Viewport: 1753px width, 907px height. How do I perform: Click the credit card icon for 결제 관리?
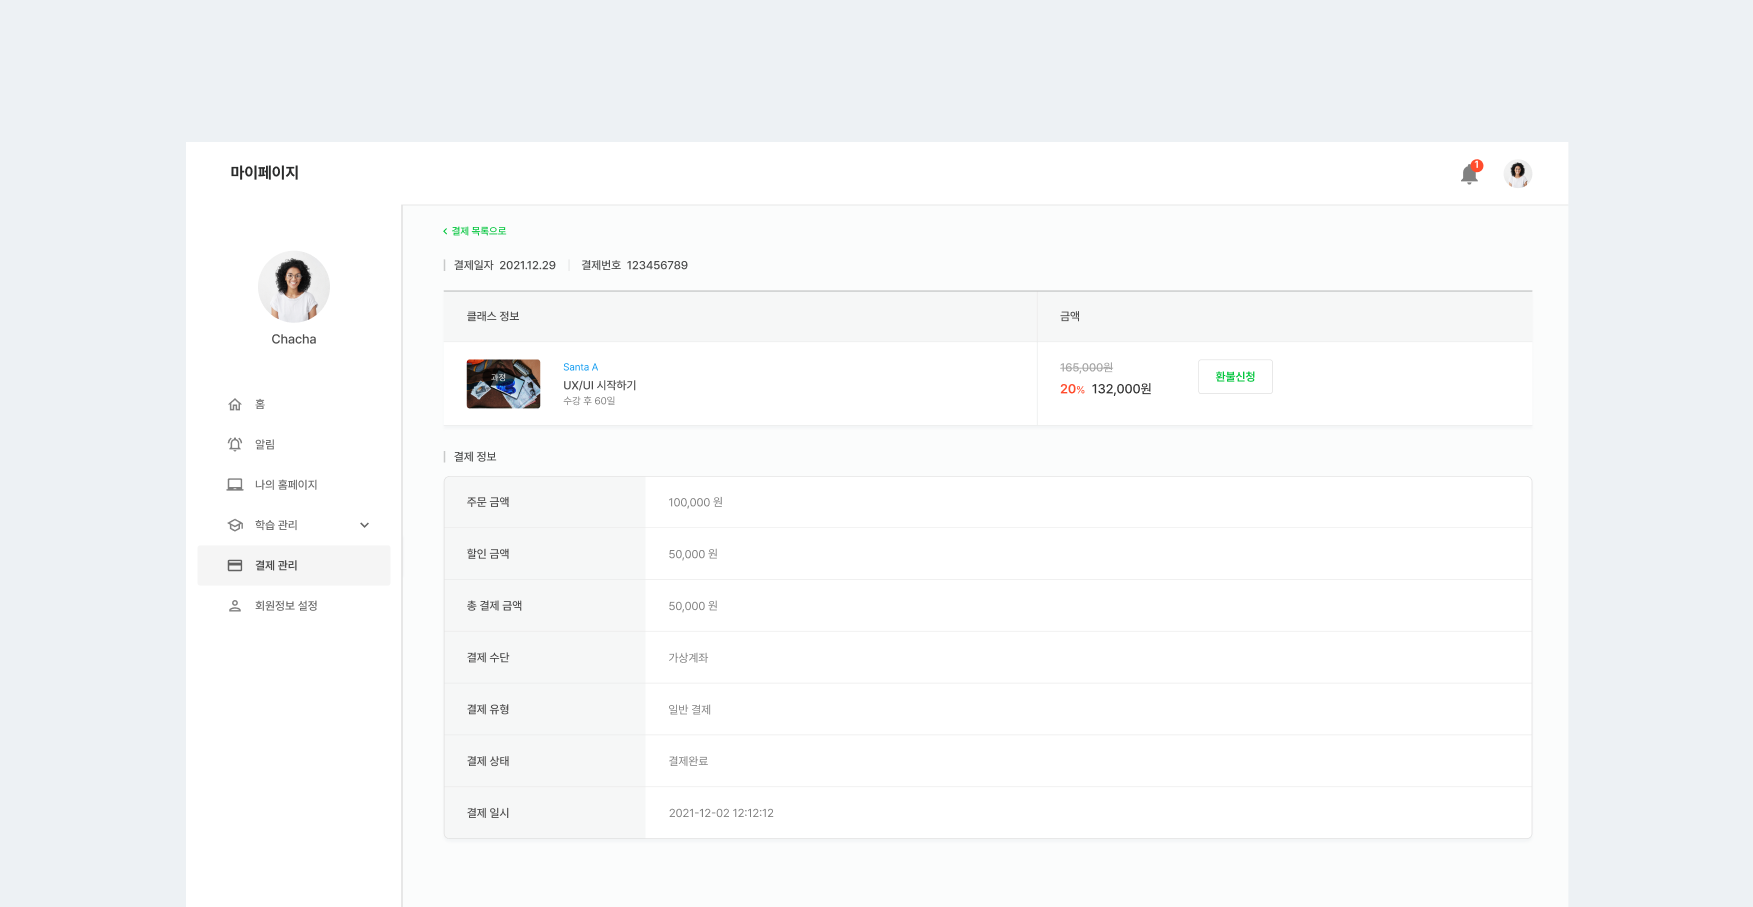[x=235, y=566]
